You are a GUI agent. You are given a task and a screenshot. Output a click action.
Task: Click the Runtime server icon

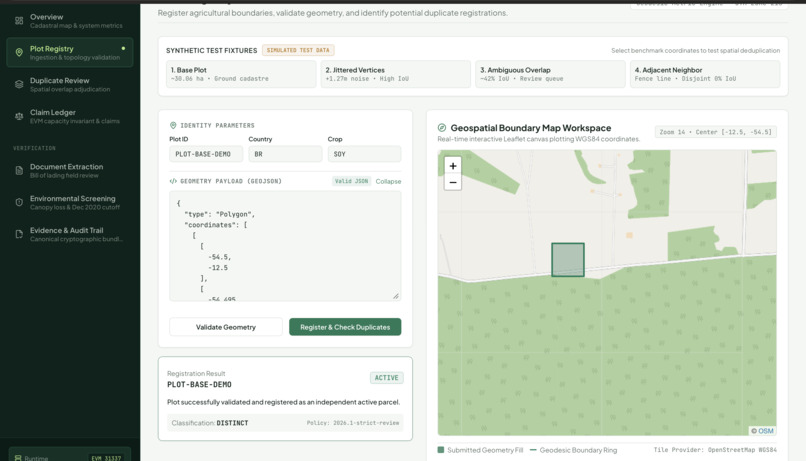(18, 458)
